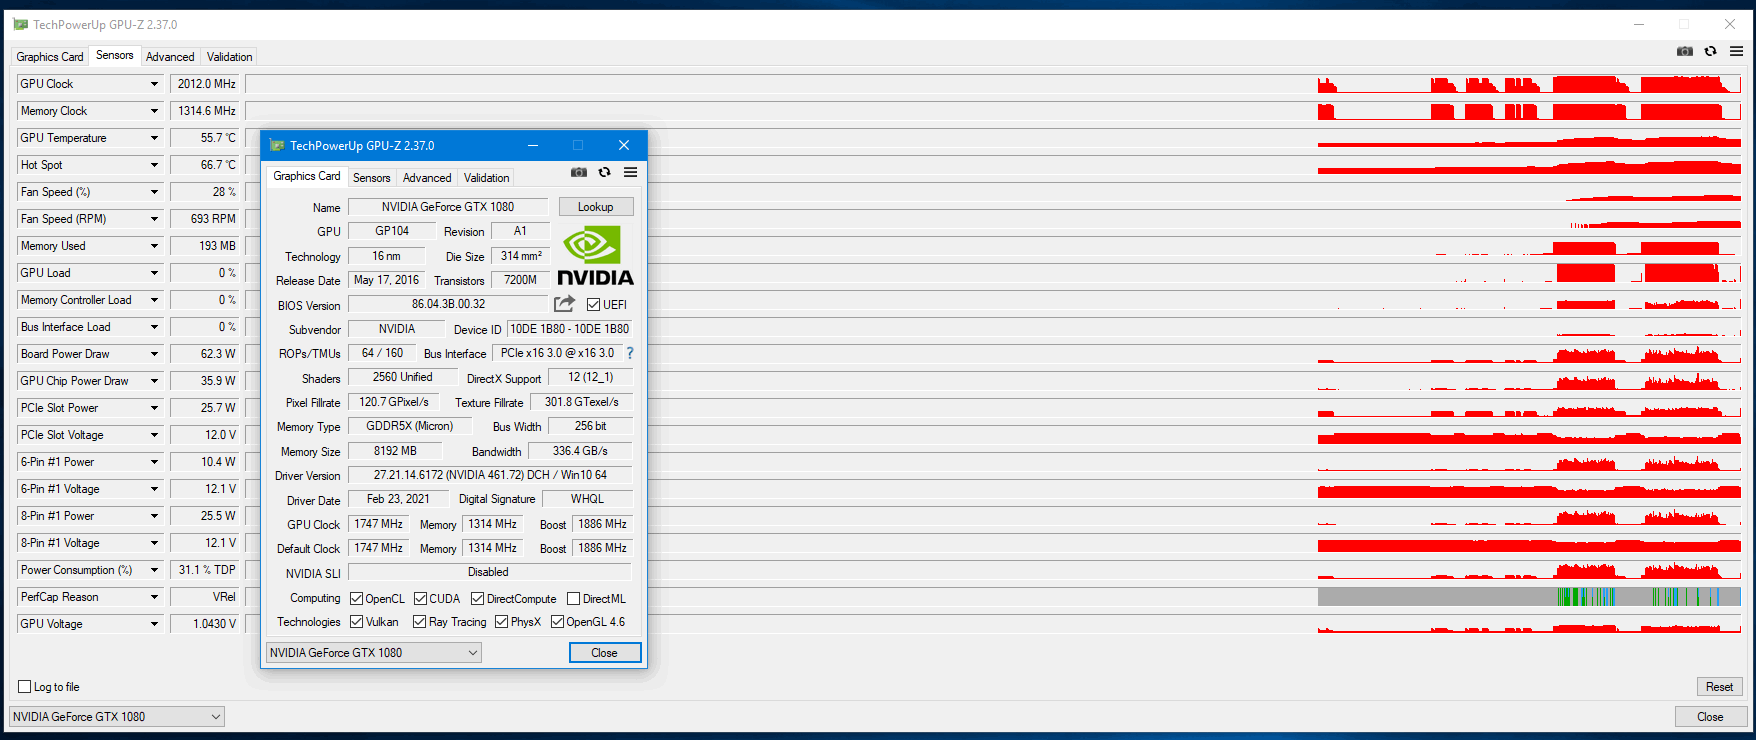The height and width of the screenshot is (740, 1756).
Task: Click the Lookup button
Action: click(x=596, y=207)
